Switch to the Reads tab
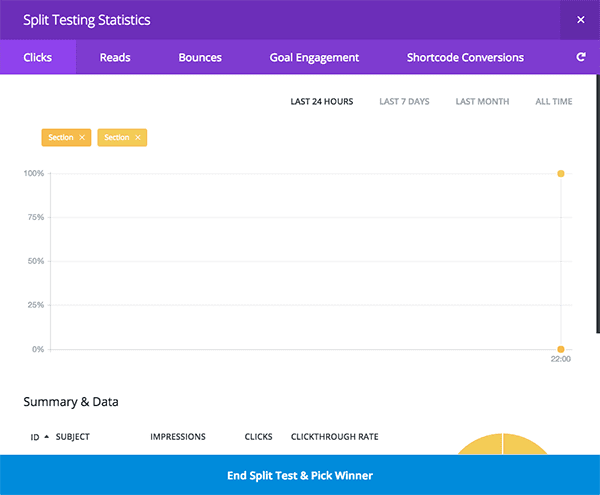This screenshot has height=495, width=600. 115,58
